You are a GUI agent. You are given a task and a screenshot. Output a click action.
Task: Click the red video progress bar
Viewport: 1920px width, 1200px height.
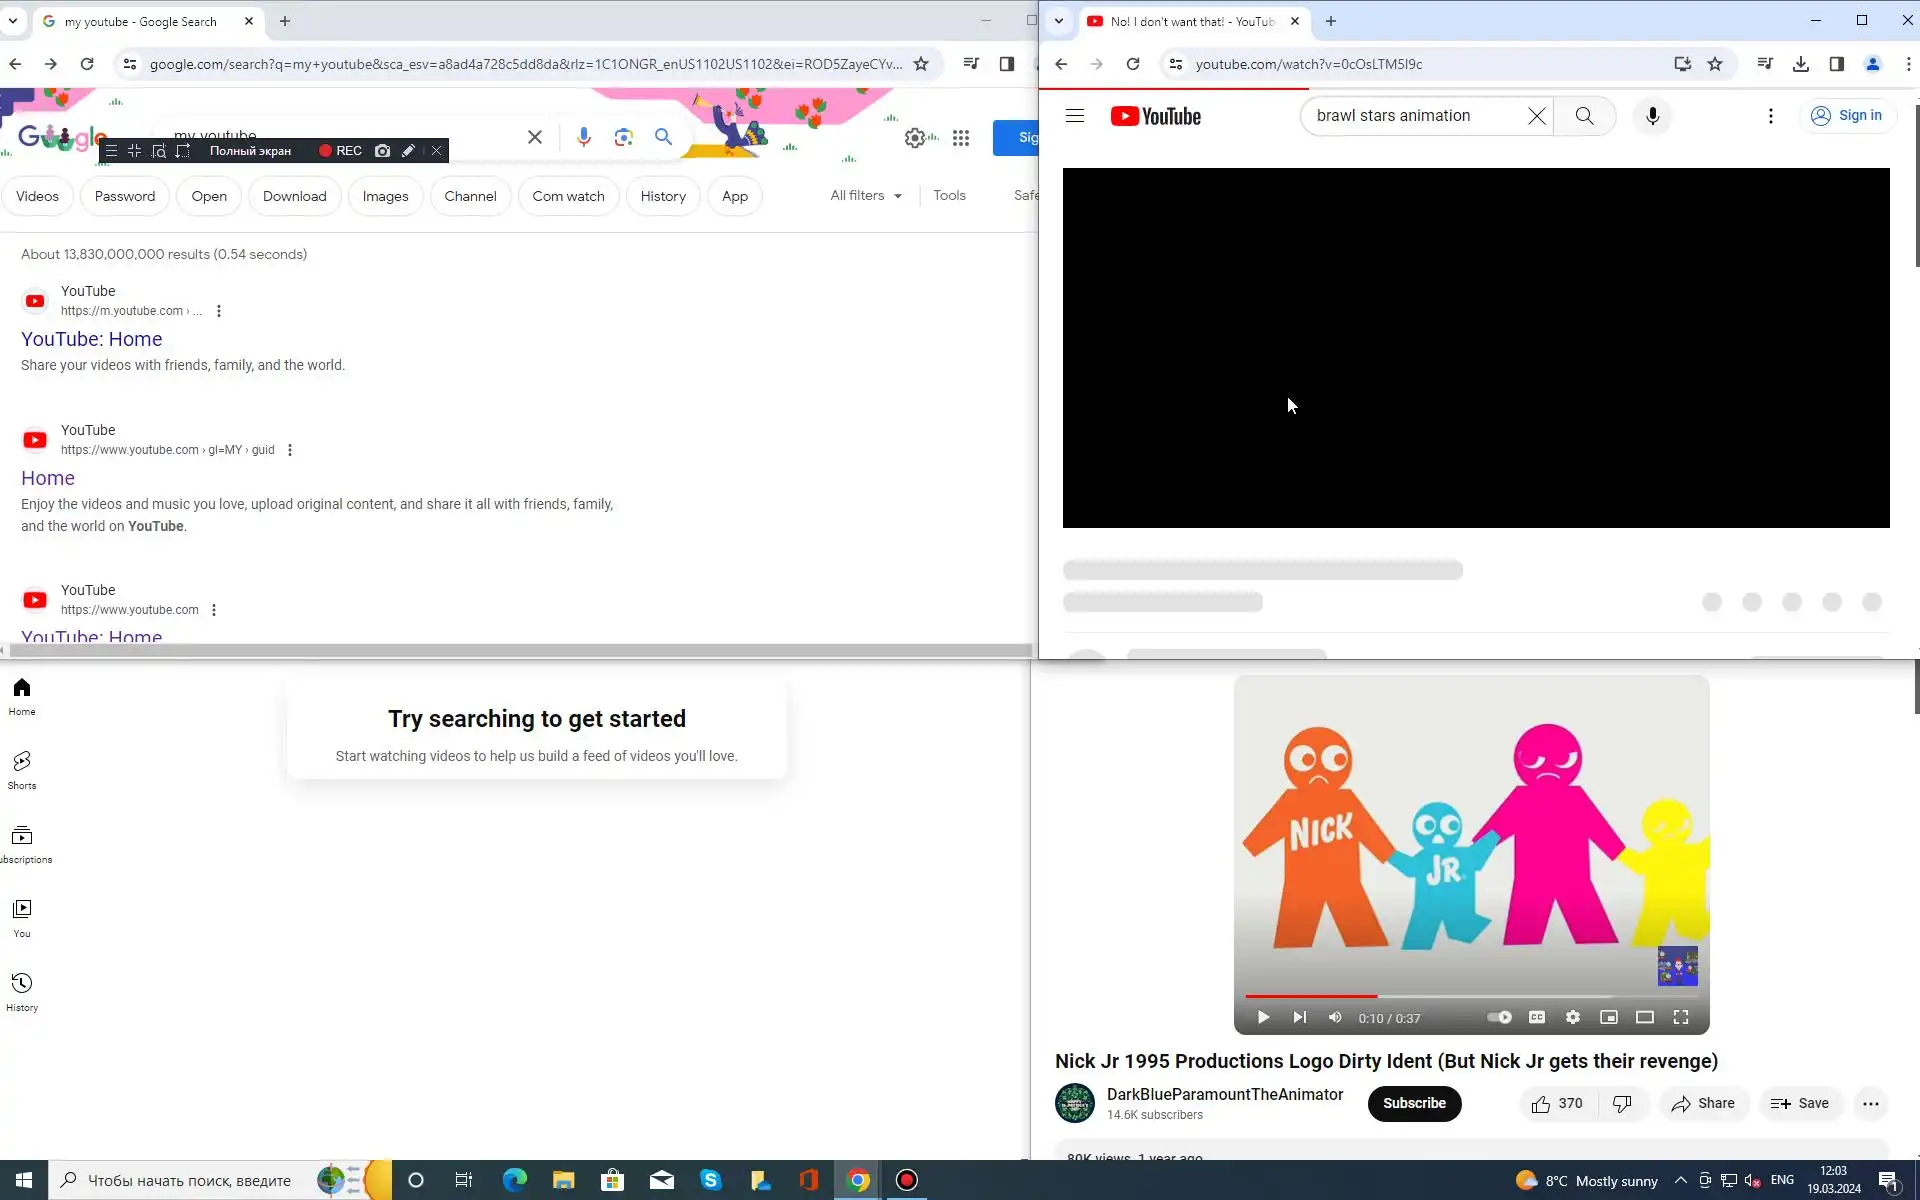1311,996
